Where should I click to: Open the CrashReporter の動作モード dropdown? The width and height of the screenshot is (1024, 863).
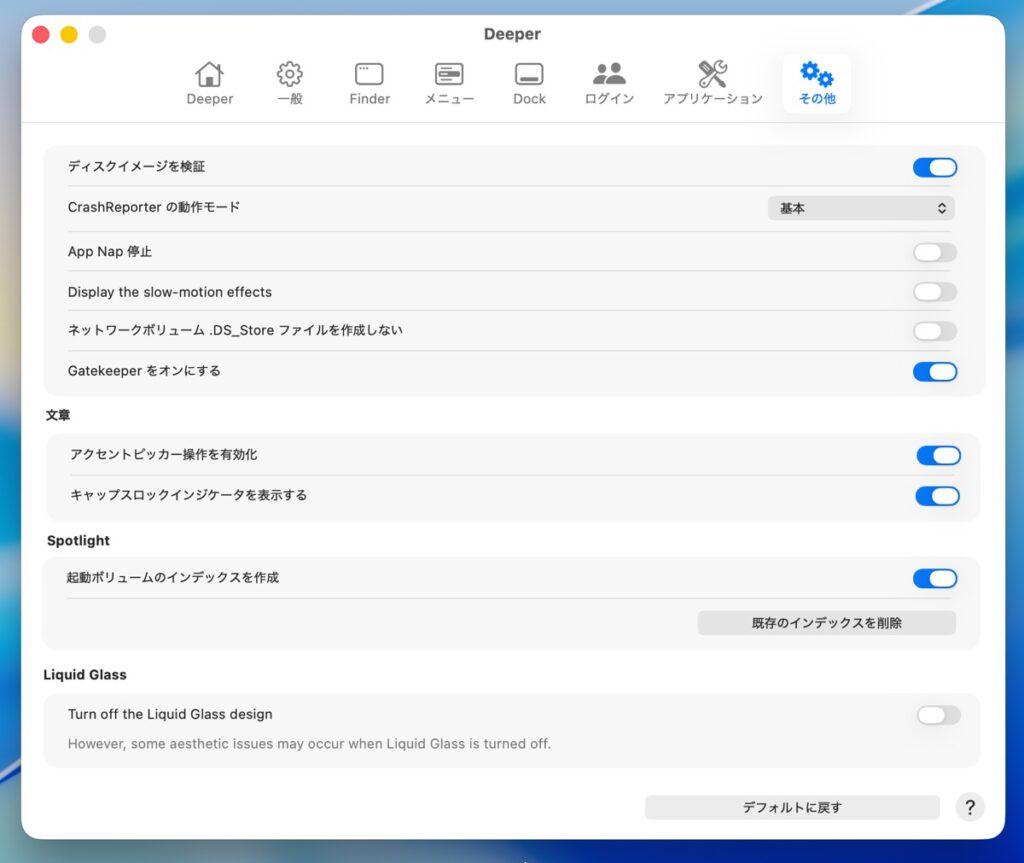(860, 208)
